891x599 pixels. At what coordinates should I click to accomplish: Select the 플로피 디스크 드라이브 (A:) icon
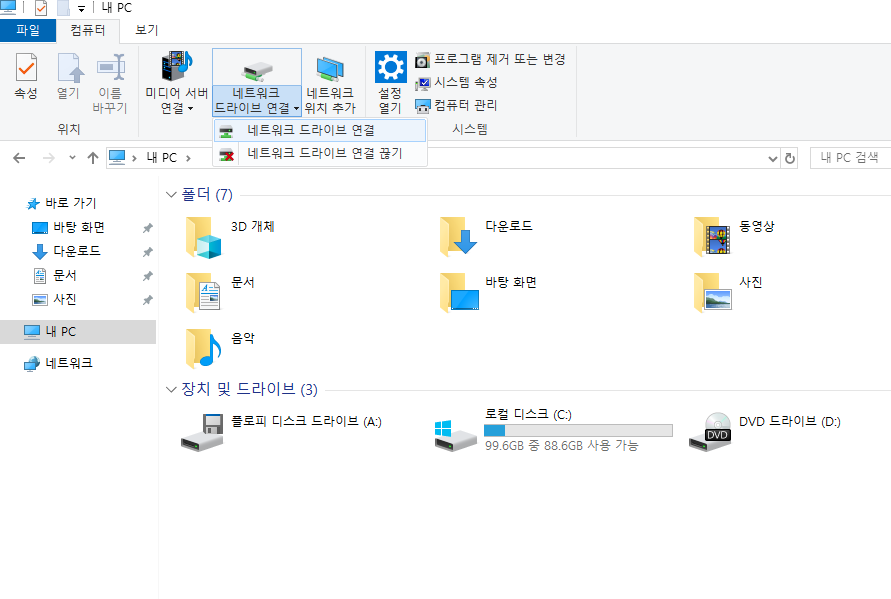(202, 433)
